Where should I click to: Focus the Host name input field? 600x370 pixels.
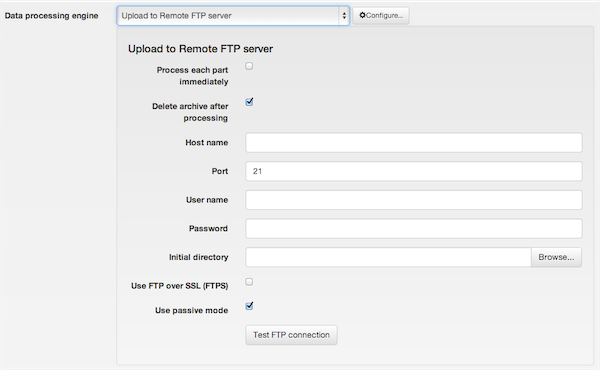pos(414,143)
